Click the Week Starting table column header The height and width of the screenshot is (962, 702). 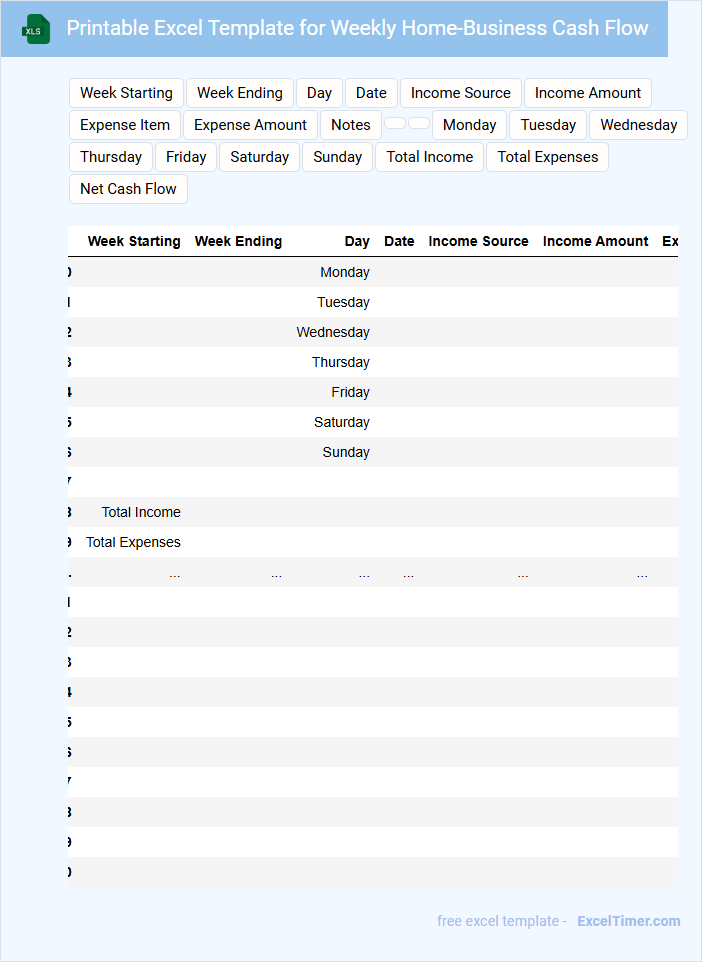coord(134,241)
